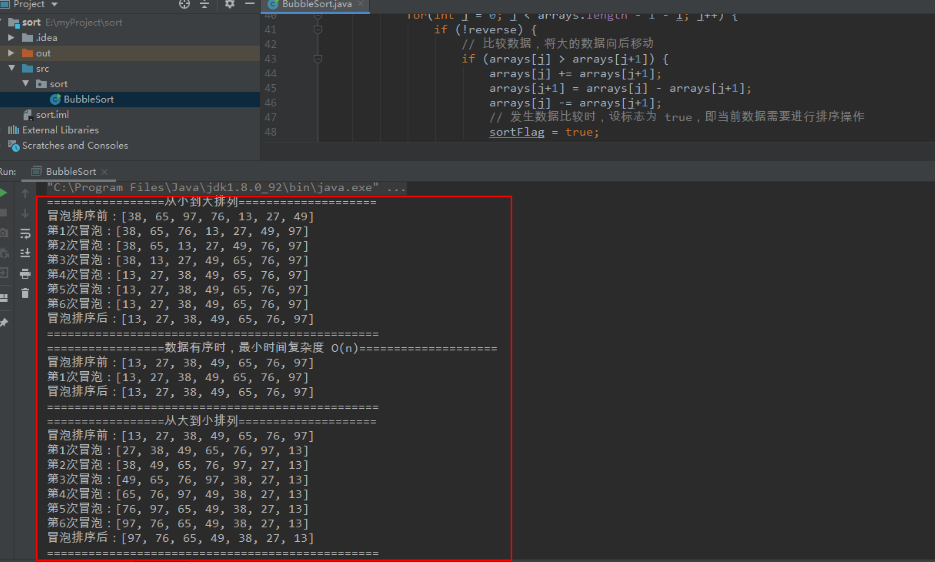Click the orange out folder icon
Viewport: 935px width, 562px height.
(x=27, y=53)
